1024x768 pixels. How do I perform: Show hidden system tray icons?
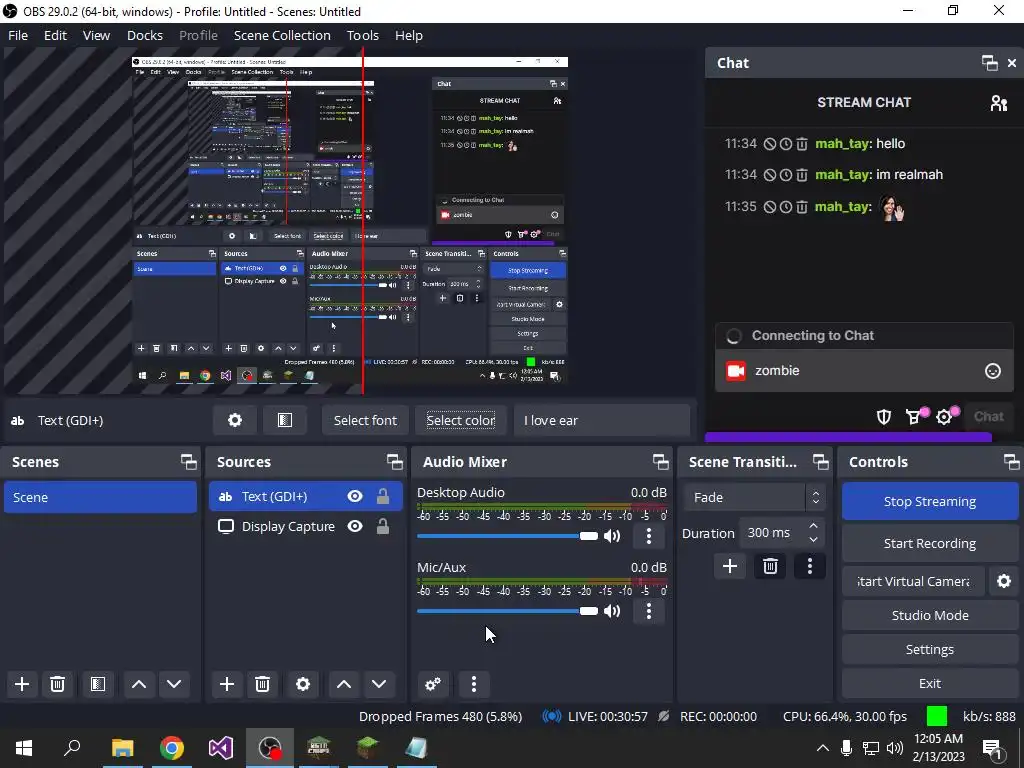tap(823, 748)
